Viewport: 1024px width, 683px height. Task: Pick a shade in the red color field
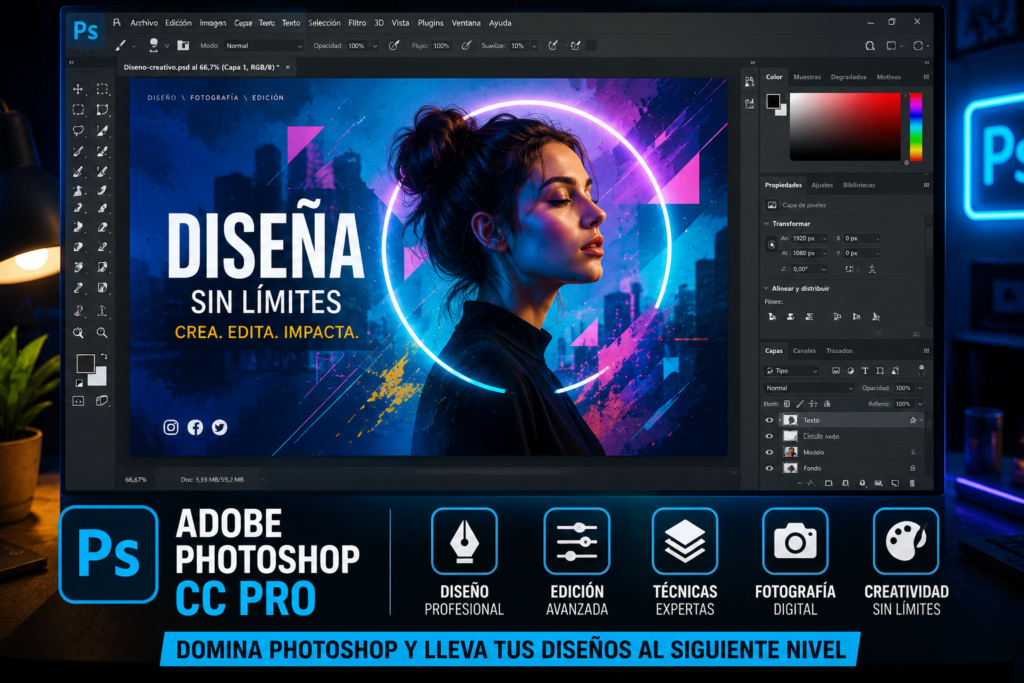845,127
